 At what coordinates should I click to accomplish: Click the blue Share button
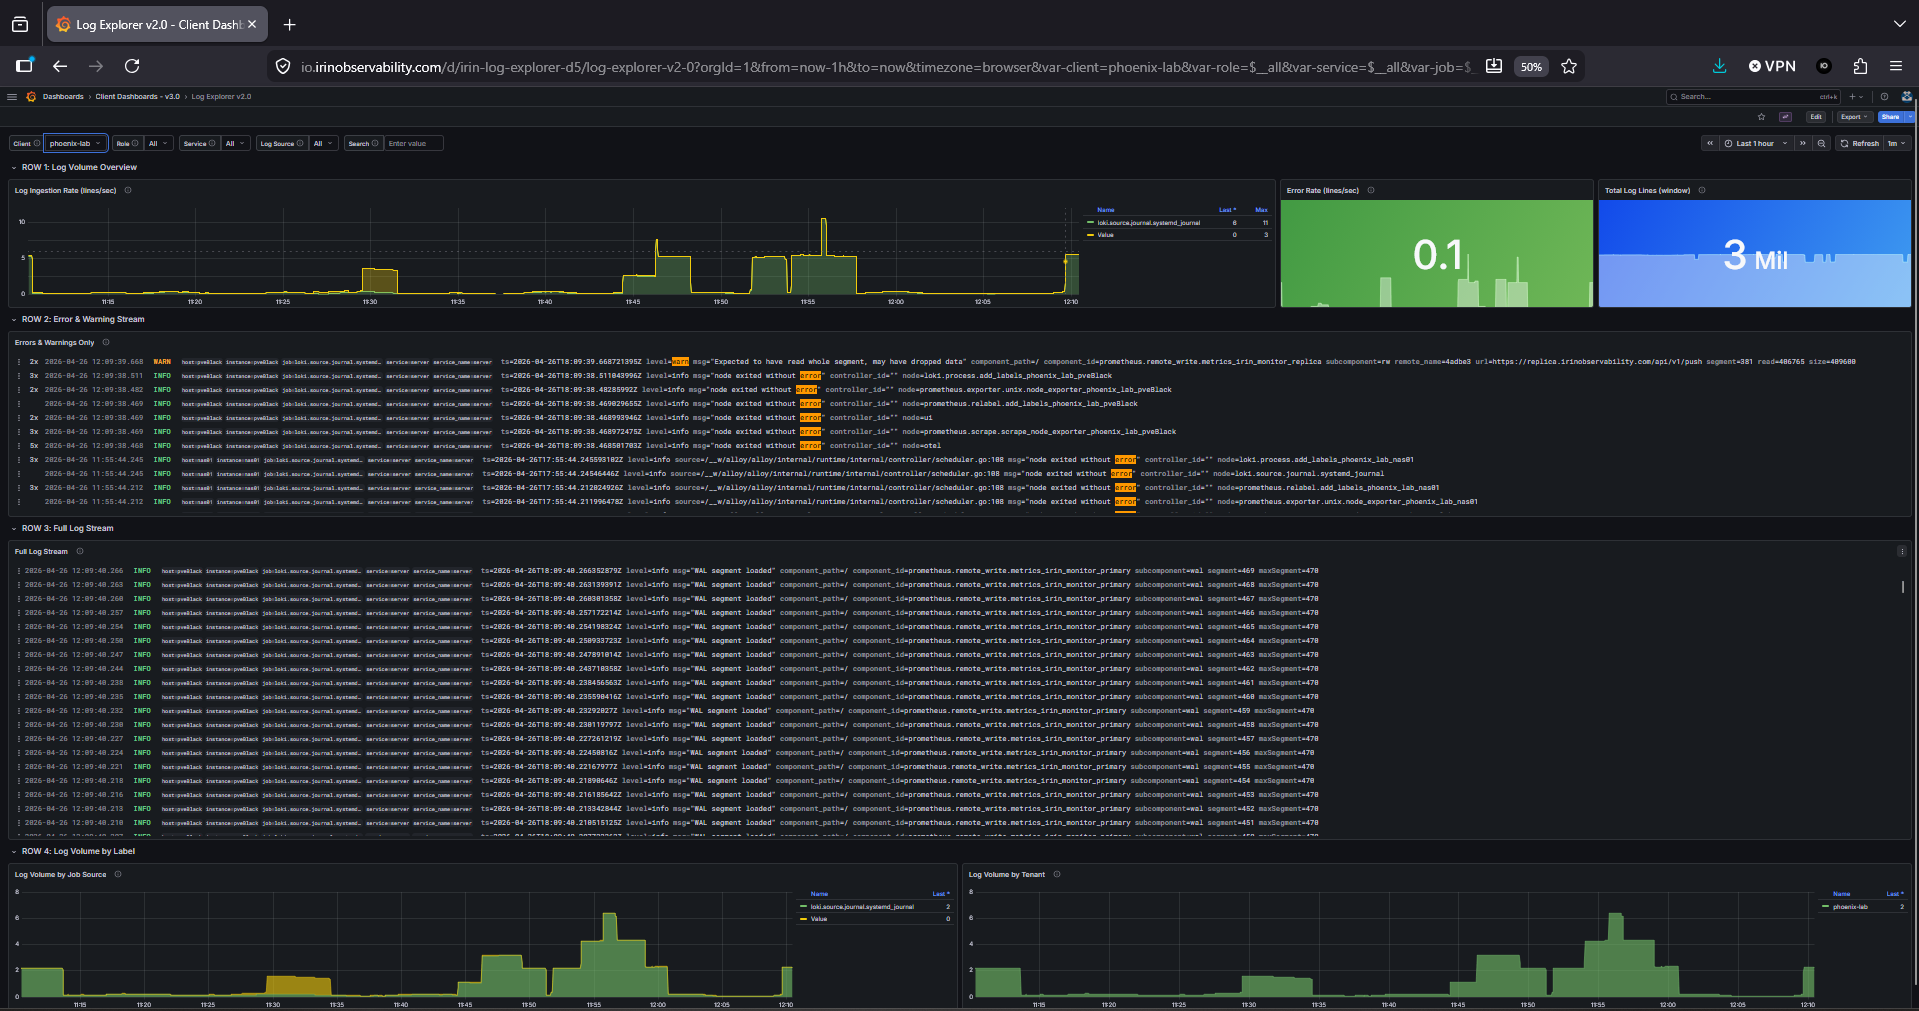(x=1890, y=117)
